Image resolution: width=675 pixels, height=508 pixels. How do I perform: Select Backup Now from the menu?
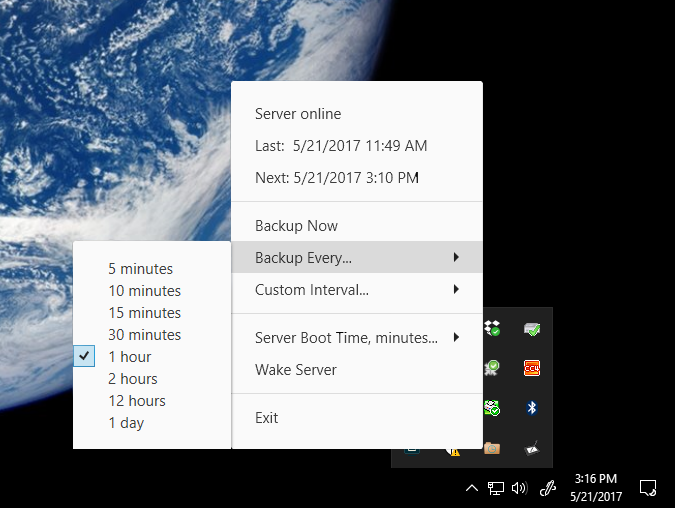coord(357,226)
